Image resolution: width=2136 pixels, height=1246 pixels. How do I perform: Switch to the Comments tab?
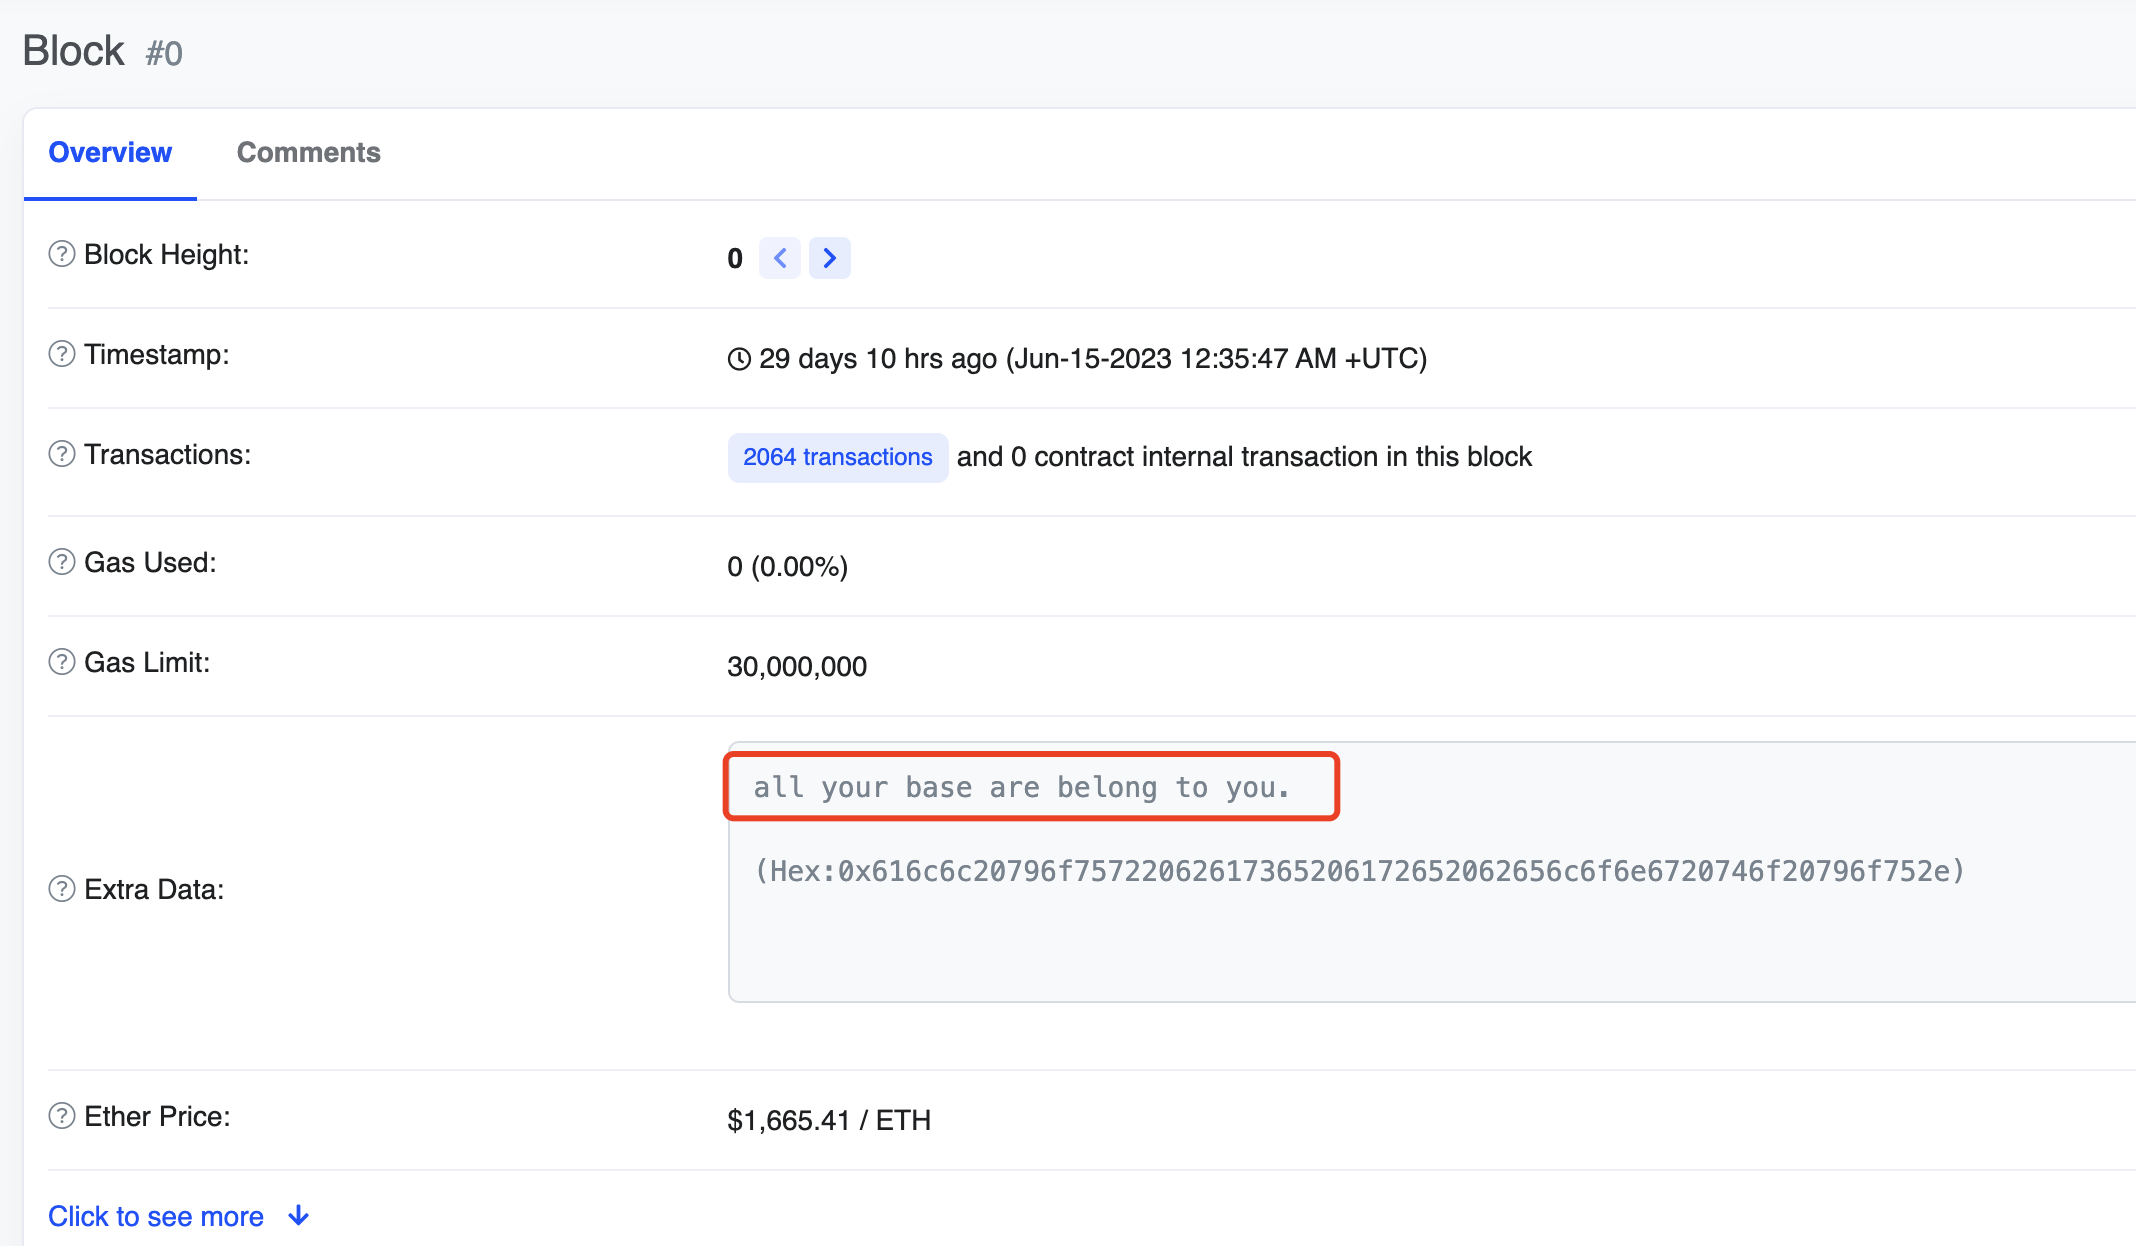coord(308,152)
